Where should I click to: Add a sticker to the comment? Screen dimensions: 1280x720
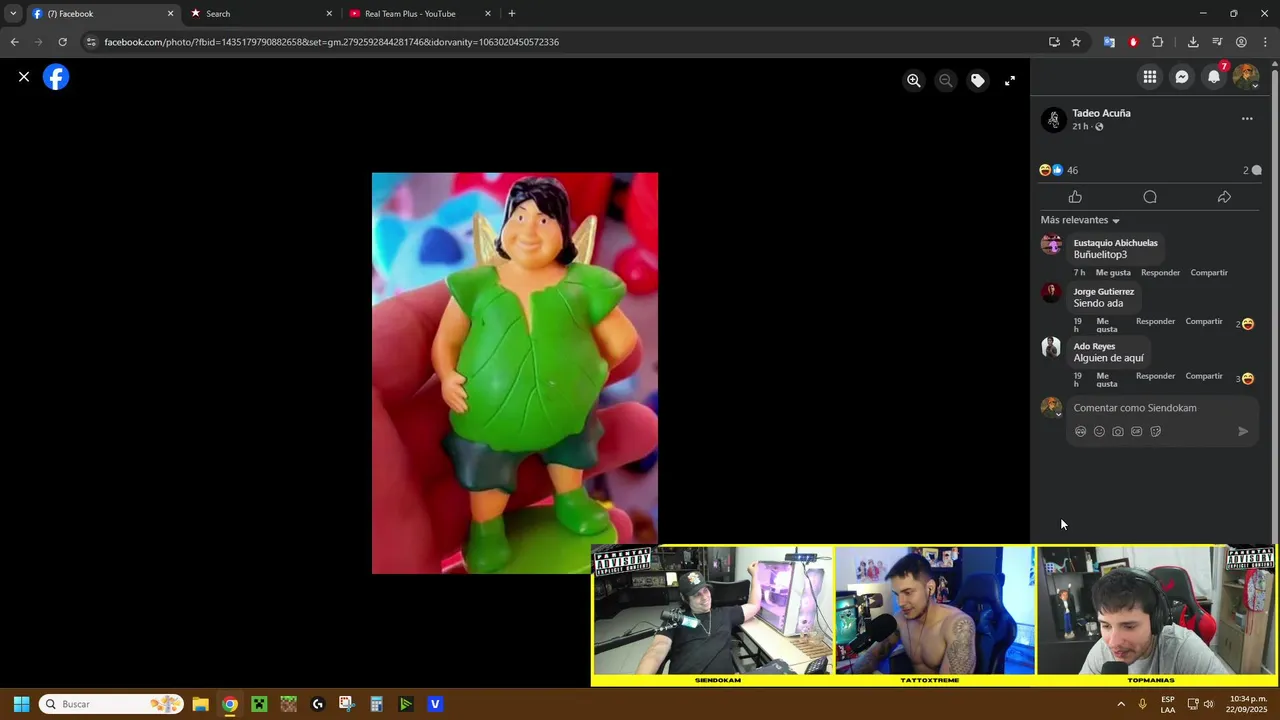click(1156, 432)
